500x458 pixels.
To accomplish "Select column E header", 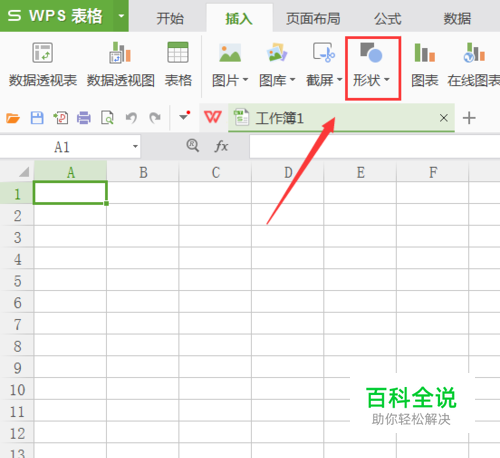I will [x=360, y=172].
